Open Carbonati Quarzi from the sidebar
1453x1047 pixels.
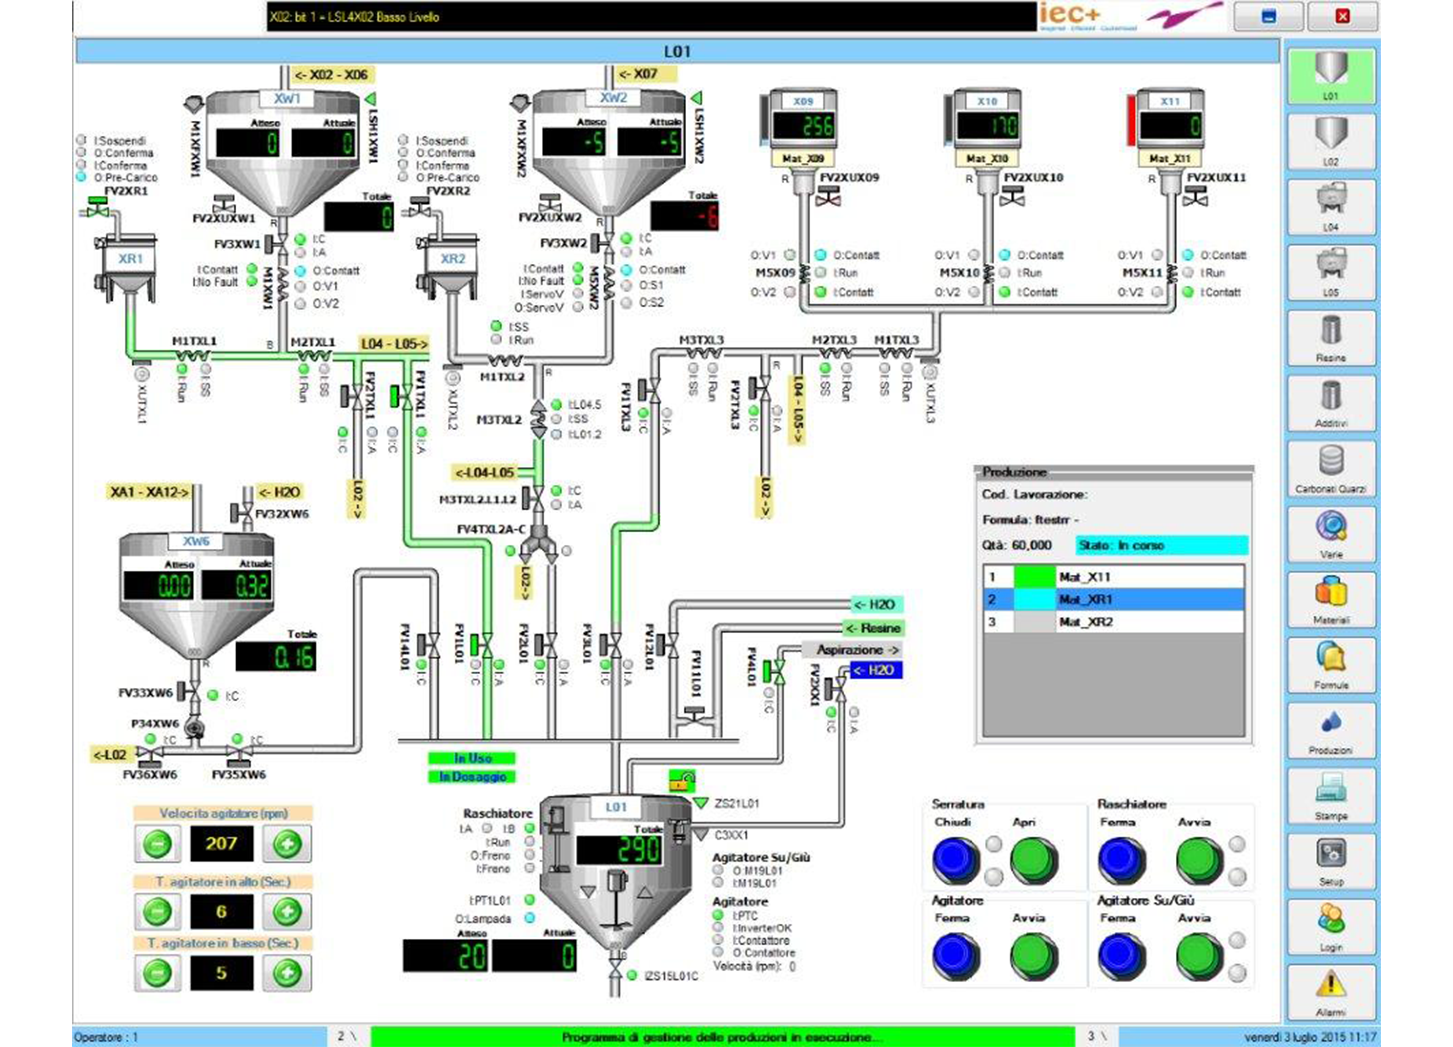1330,466
